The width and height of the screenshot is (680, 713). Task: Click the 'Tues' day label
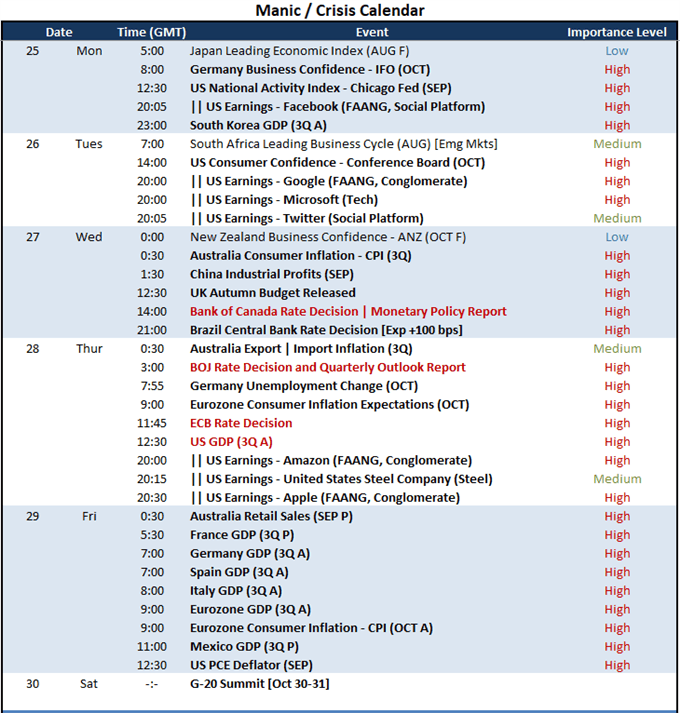tap(89, 144)
